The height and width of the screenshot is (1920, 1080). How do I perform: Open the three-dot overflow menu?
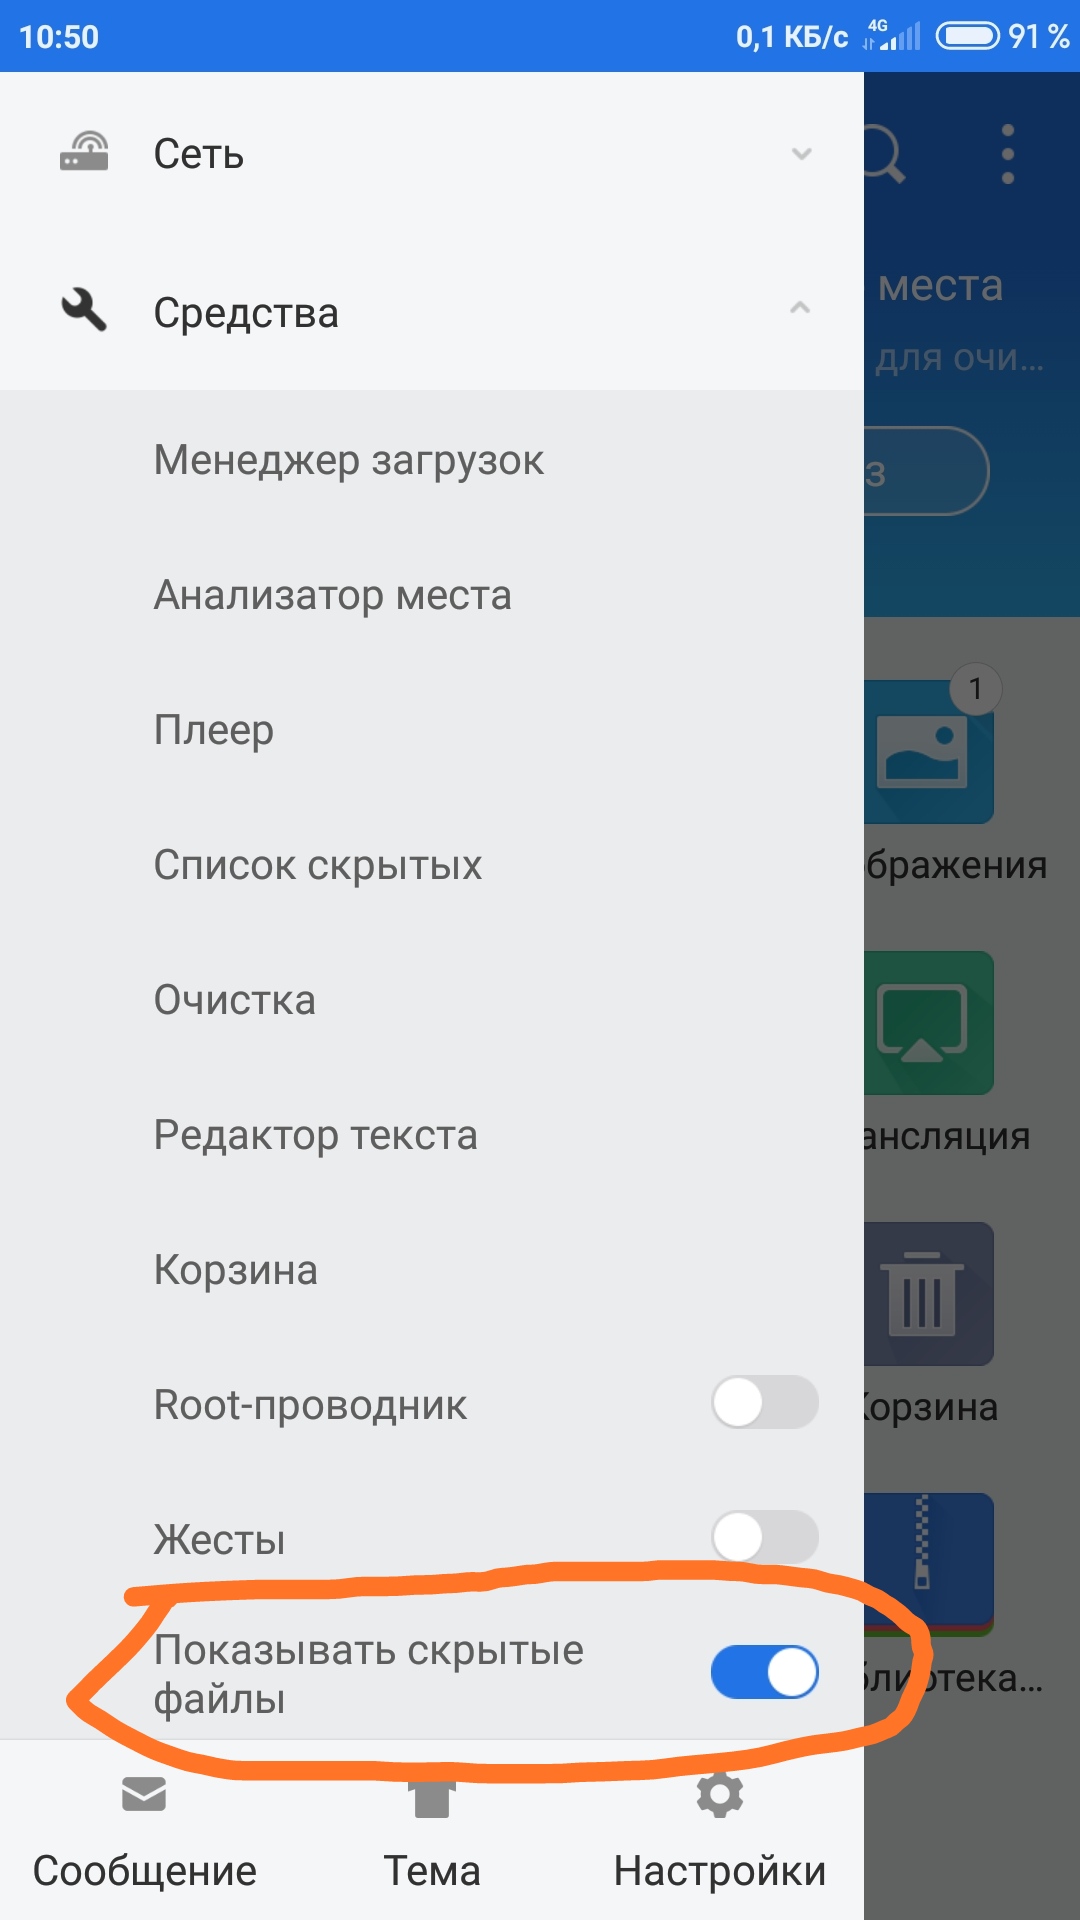click(x=1008, y=154)
